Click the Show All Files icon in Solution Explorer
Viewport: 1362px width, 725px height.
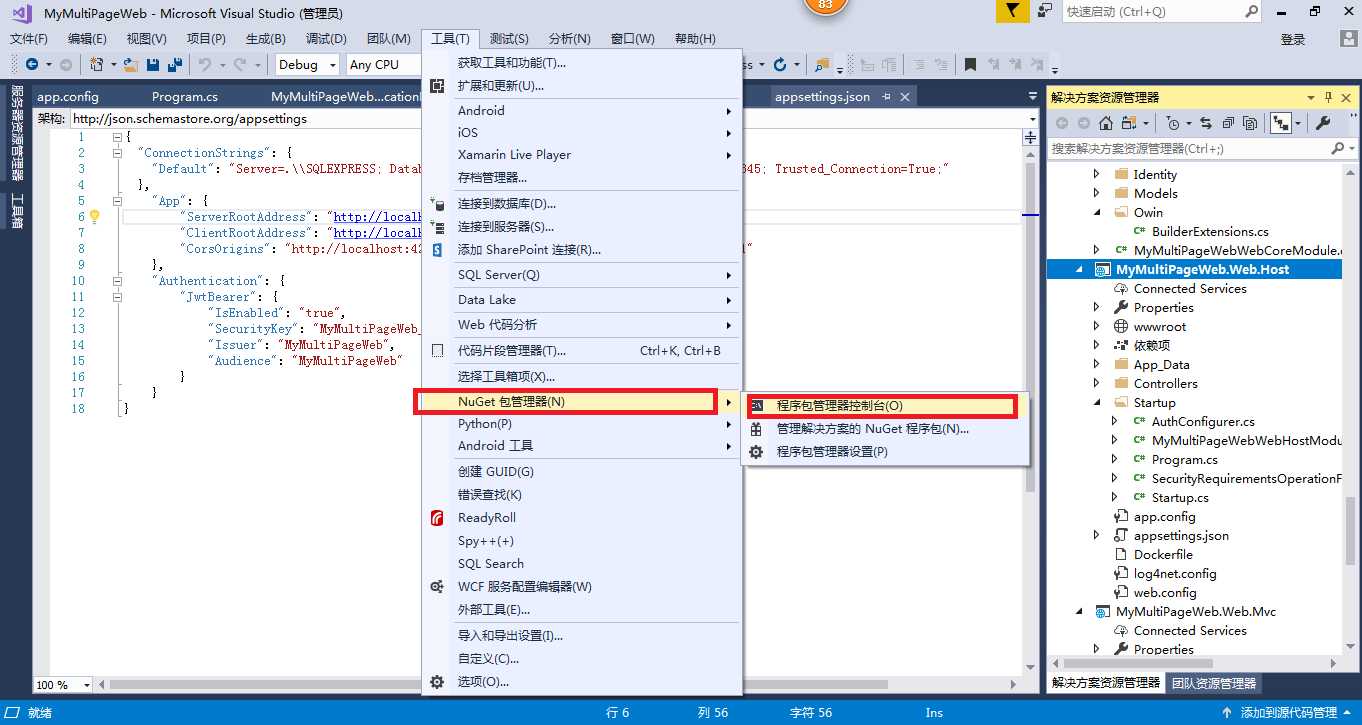pos(1250,123)
